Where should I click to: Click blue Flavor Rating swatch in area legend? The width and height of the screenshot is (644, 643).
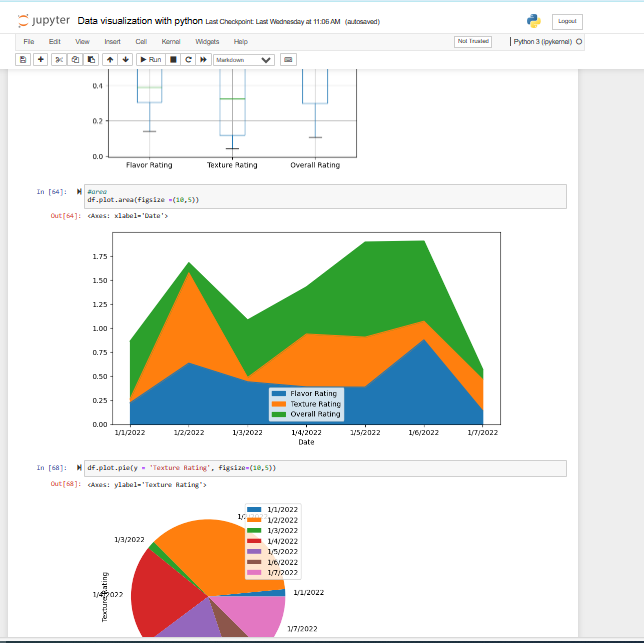(279, 393)
